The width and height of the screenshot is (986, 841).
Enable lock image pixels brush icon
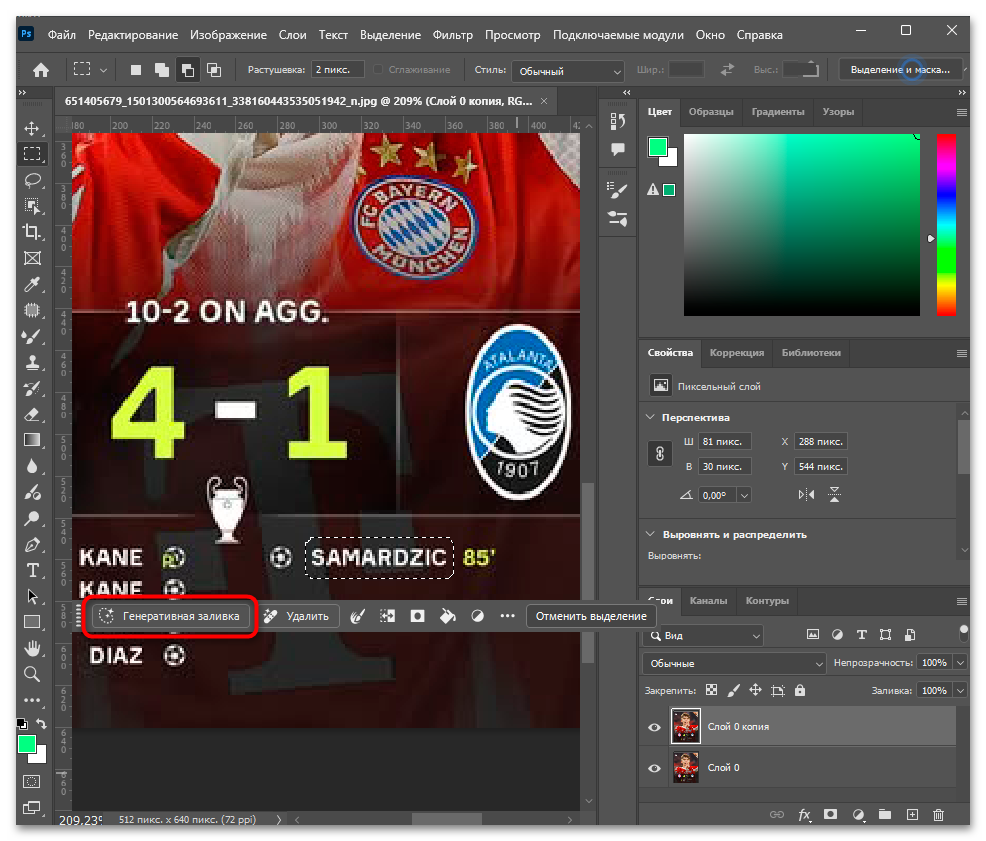(x=733, y=690)
